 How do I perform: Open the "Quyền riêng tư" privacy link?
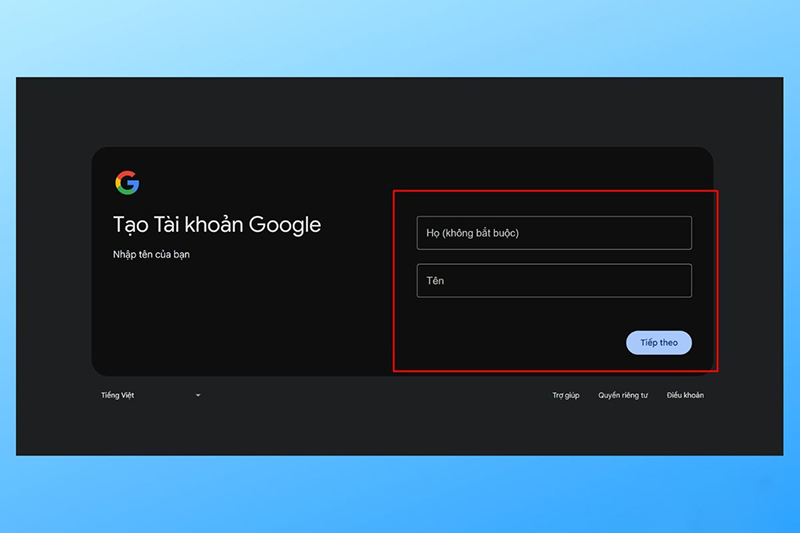[623, 396]
